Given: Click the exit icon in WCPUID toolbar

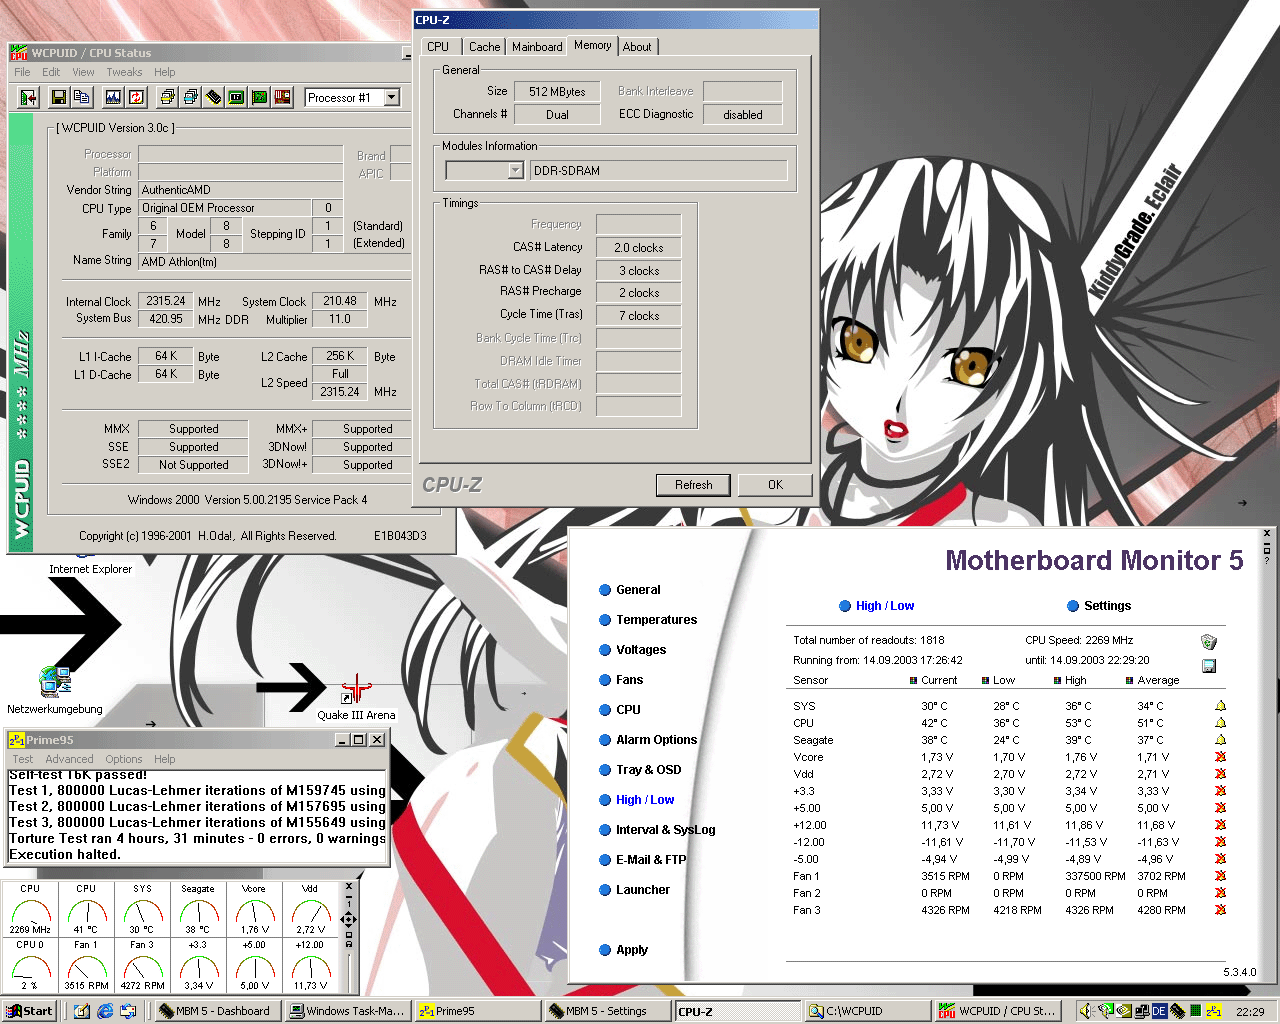Looking at the screenshot, I should 28,97.
